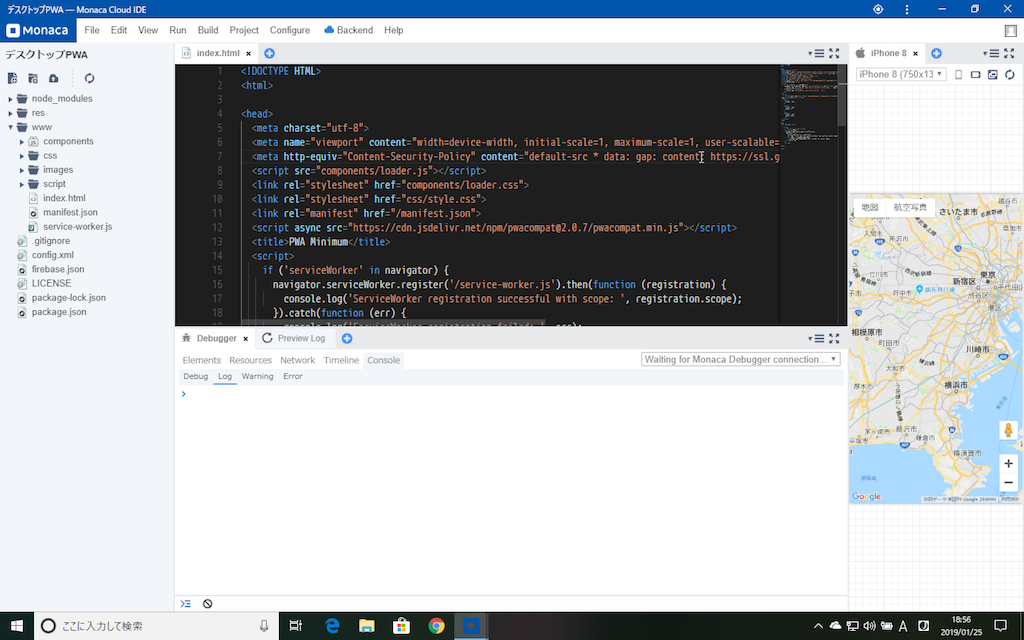This screenshot has width=1024, height=640.
Task: Add a new previewer tab next to iPhone 8
Action: tap(936, 54)
